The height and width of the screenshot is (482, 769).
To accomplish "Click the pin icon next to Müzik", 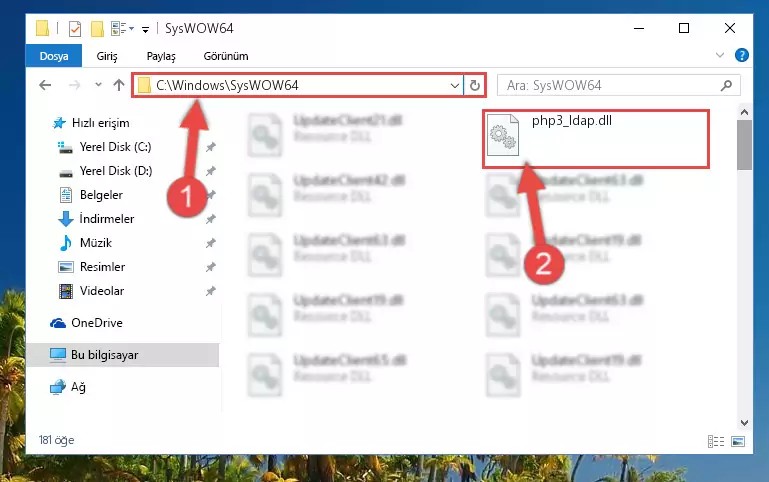I will [210, 243].
